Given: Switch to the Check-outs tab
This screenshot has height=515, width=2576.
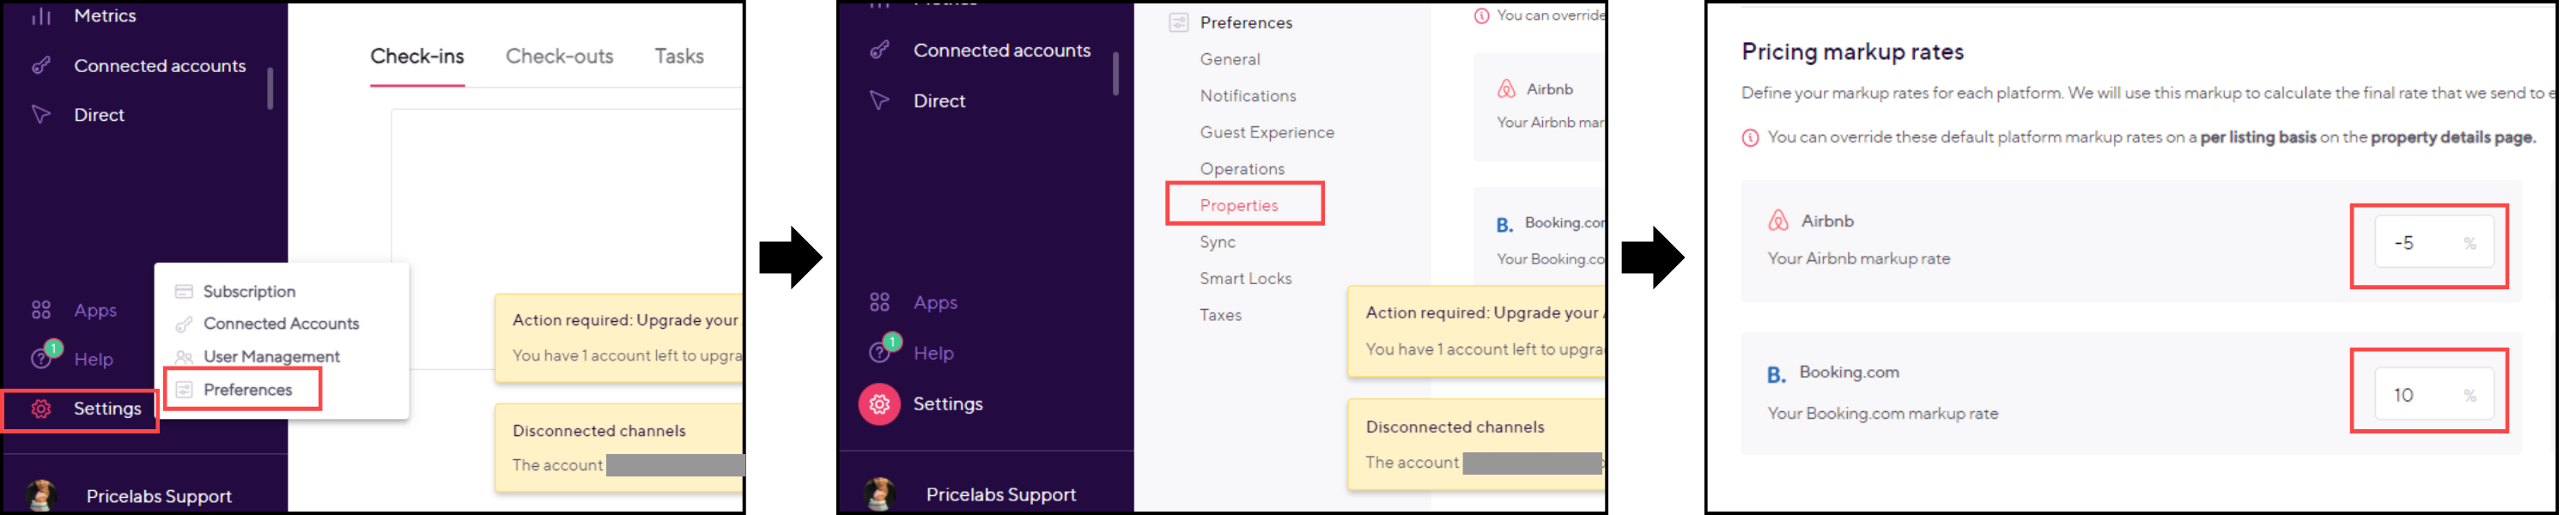Looking at the screenshot, I should tap(559, 57).
